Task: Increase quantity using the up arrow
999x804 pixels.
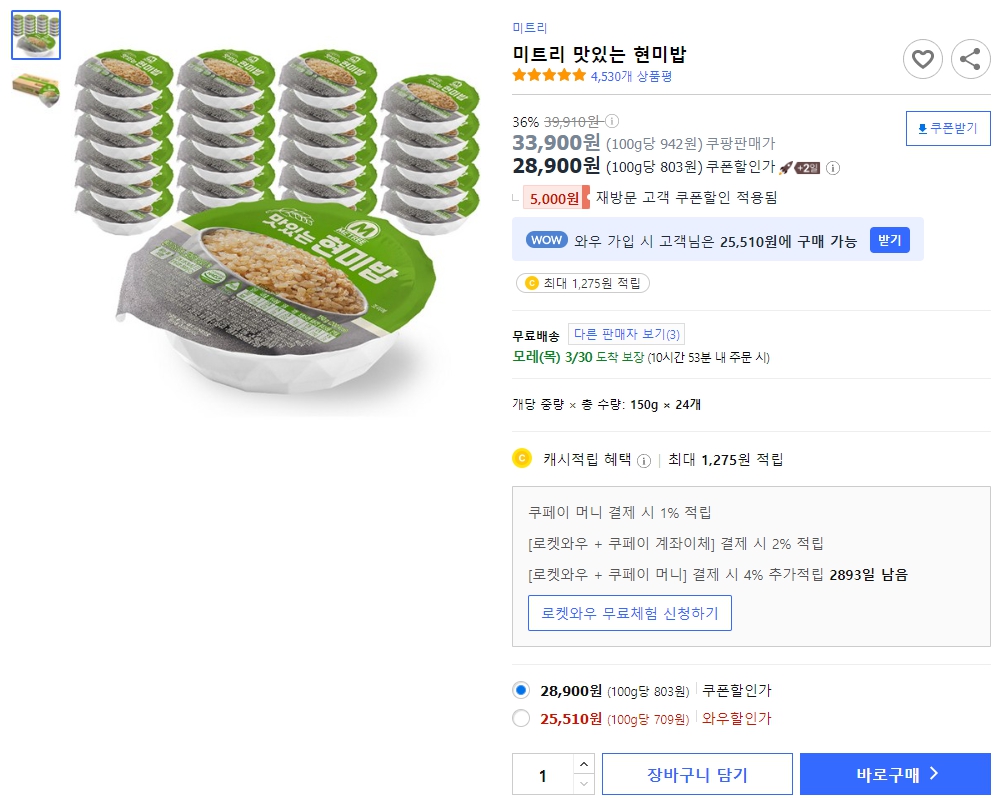Action: 581,763
